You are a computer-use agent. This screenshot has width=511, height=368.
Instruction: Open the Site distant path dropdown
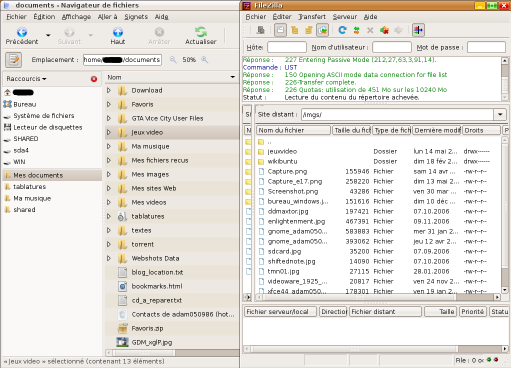[500, 114]
